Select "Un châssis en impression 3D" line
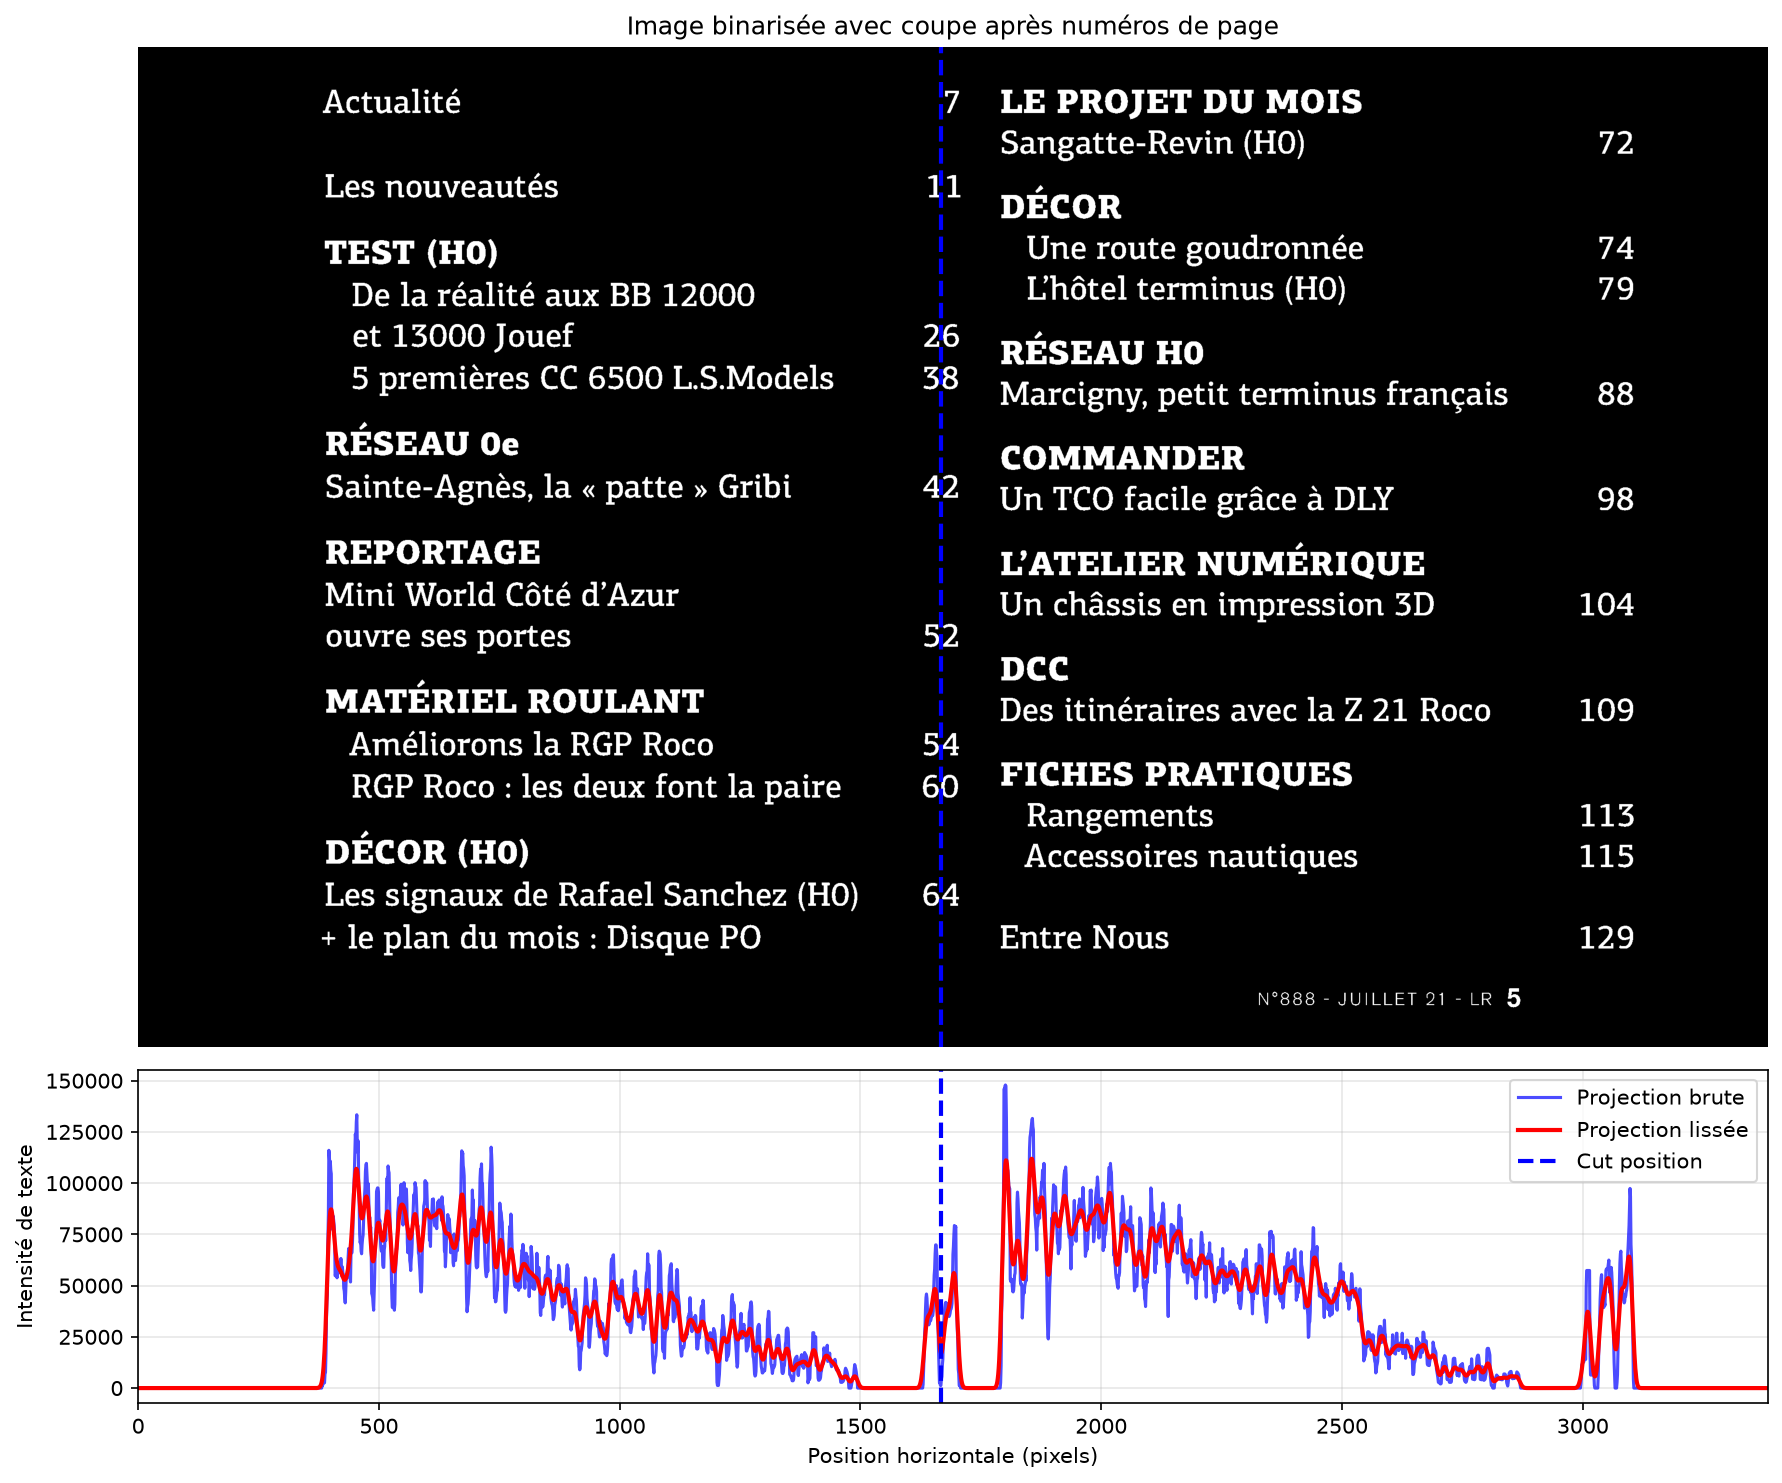 (x=1217, y=605)
